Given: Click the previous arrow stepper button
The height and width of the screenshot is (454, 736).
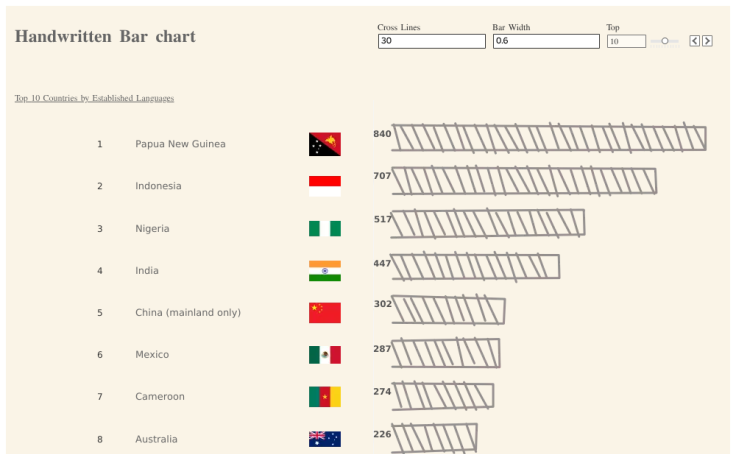Looking at the screenshot, I should pos(695,41).
